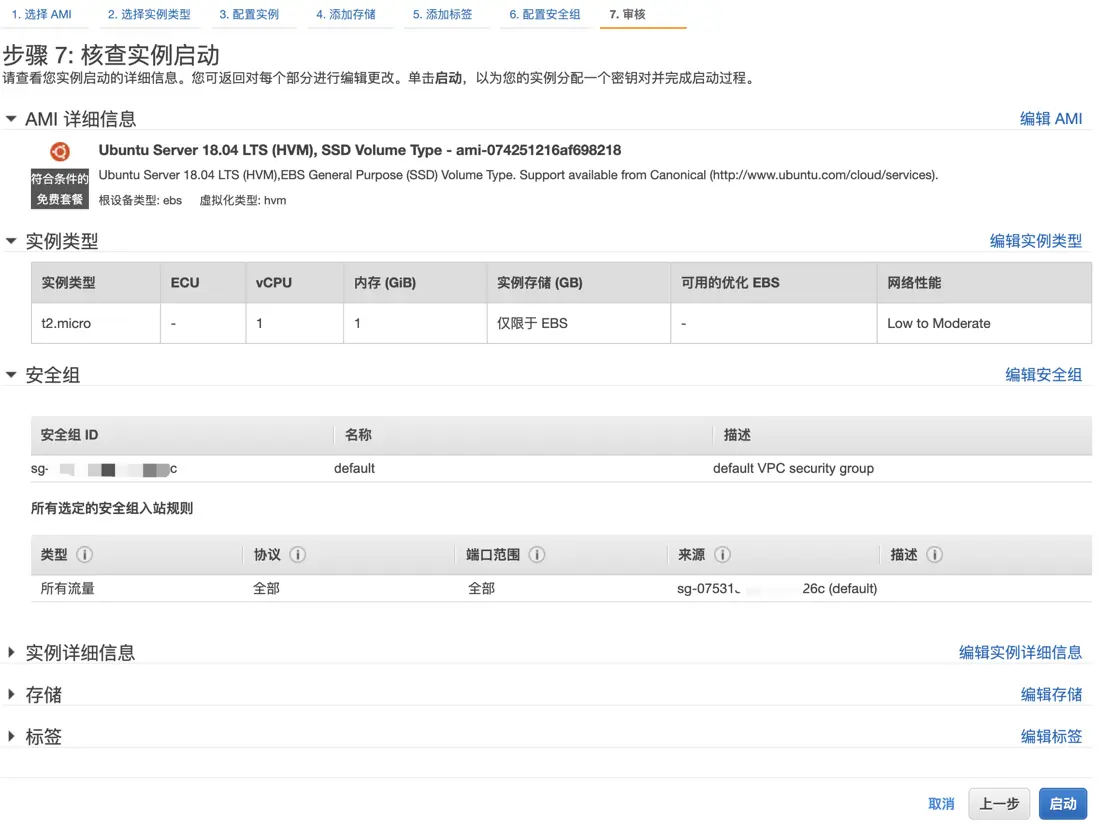Click the default VPC security group text
This screenshot has width=1098, height=825.
(793, 469)
